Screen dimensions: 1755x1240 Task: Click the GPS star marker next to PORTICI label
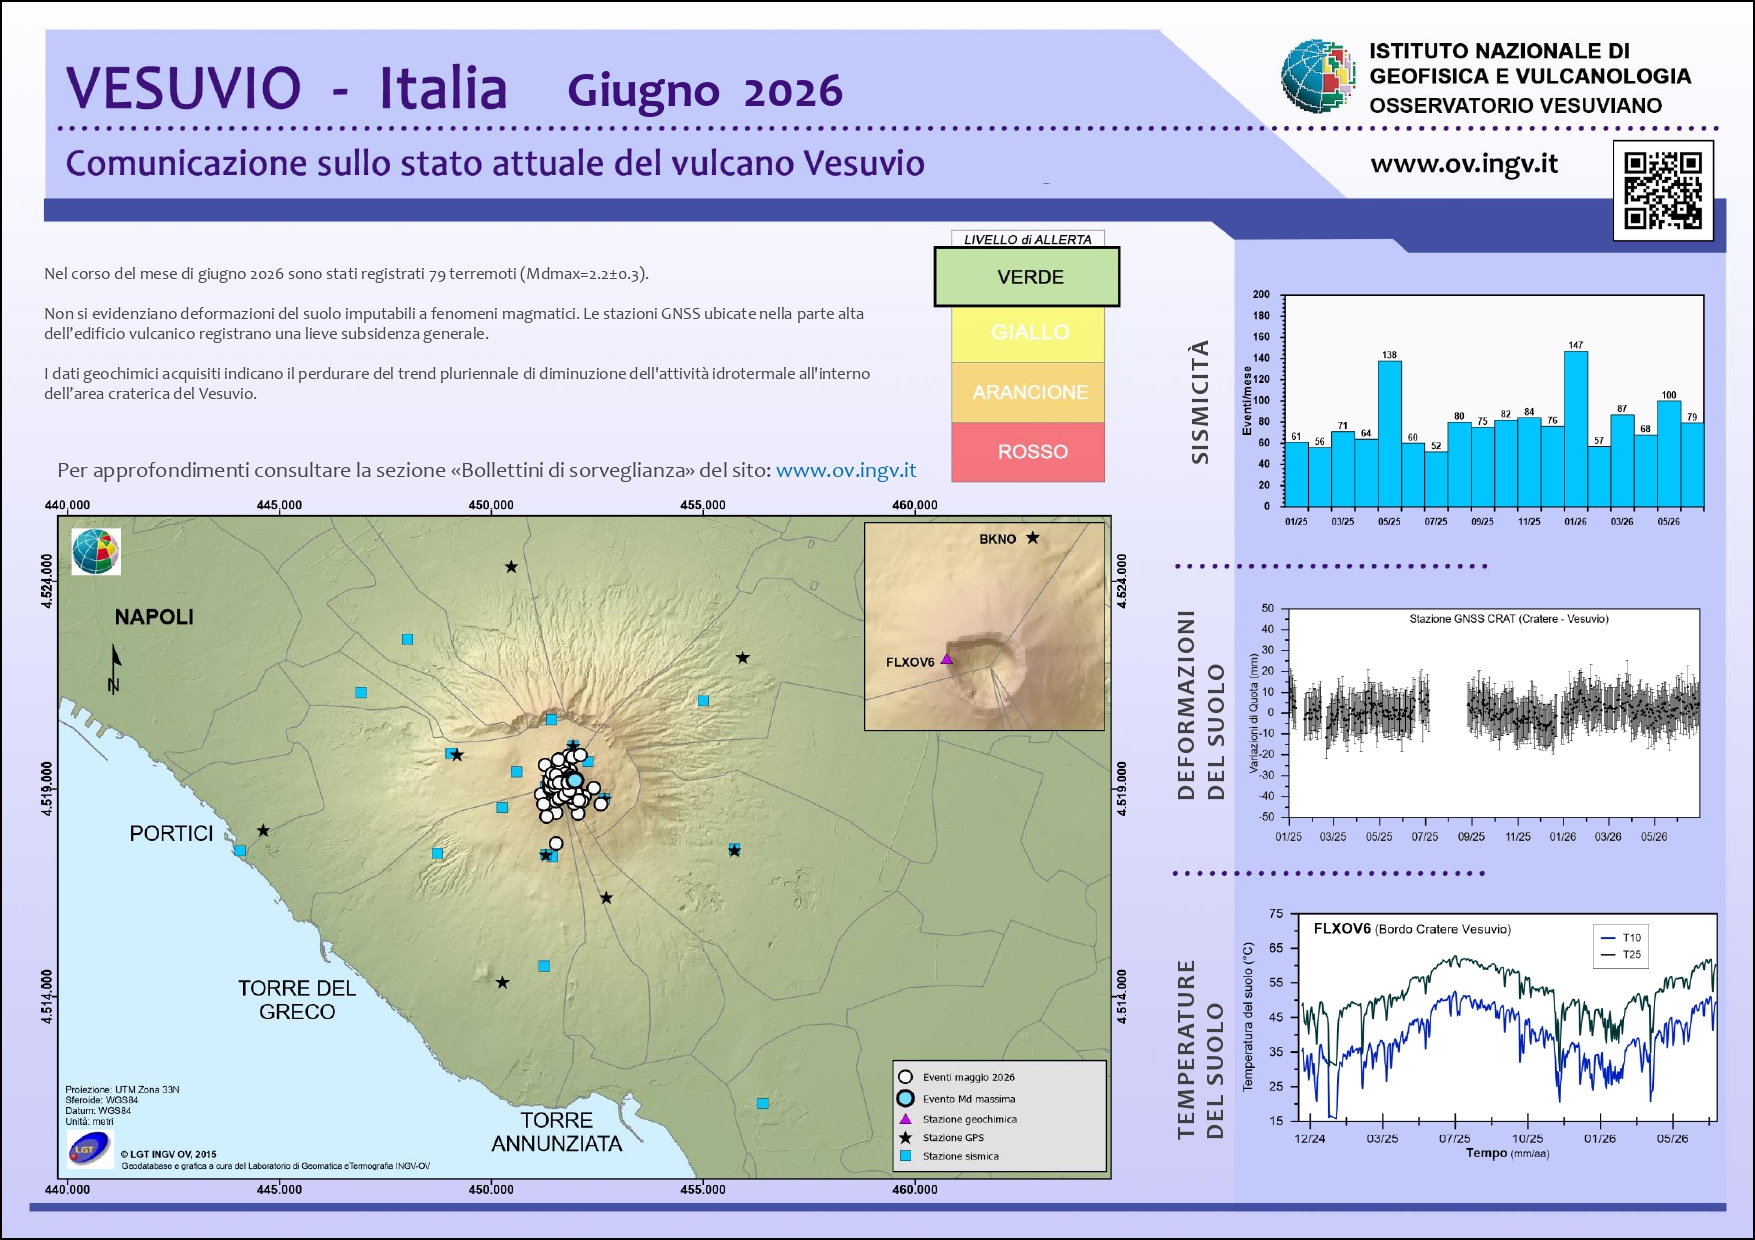click(263, 830)
